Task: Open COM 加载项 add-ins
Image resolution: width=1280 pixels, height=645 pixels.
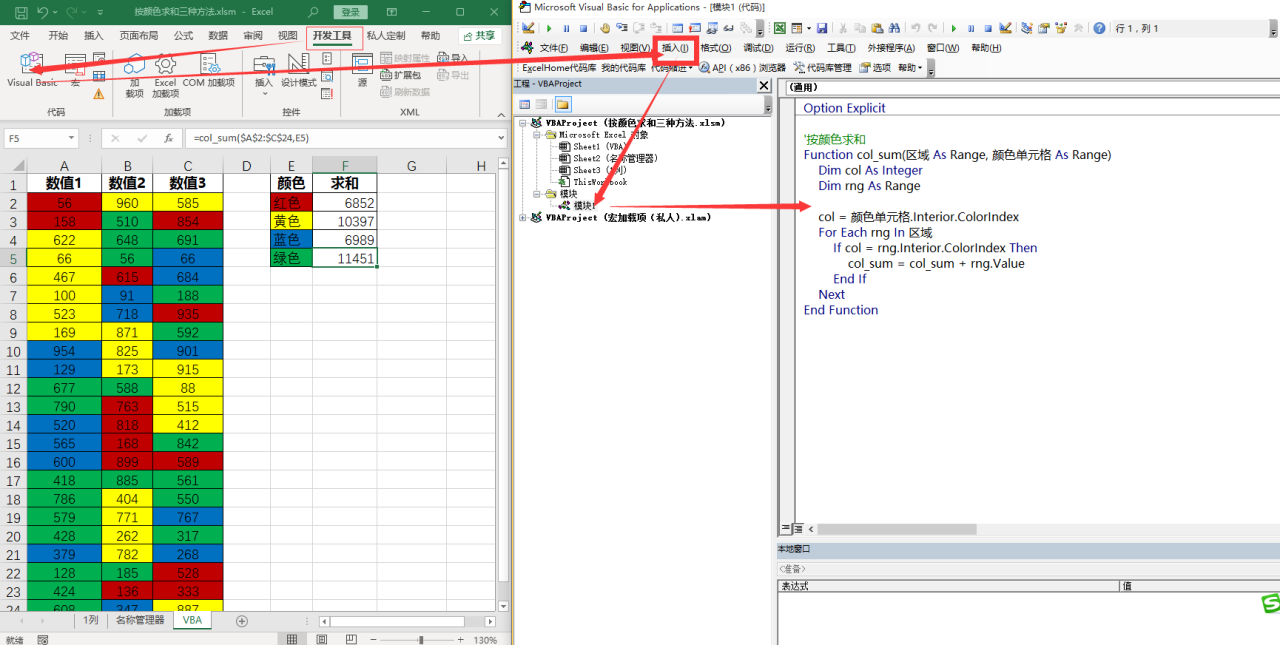Action: click(208, 72)
